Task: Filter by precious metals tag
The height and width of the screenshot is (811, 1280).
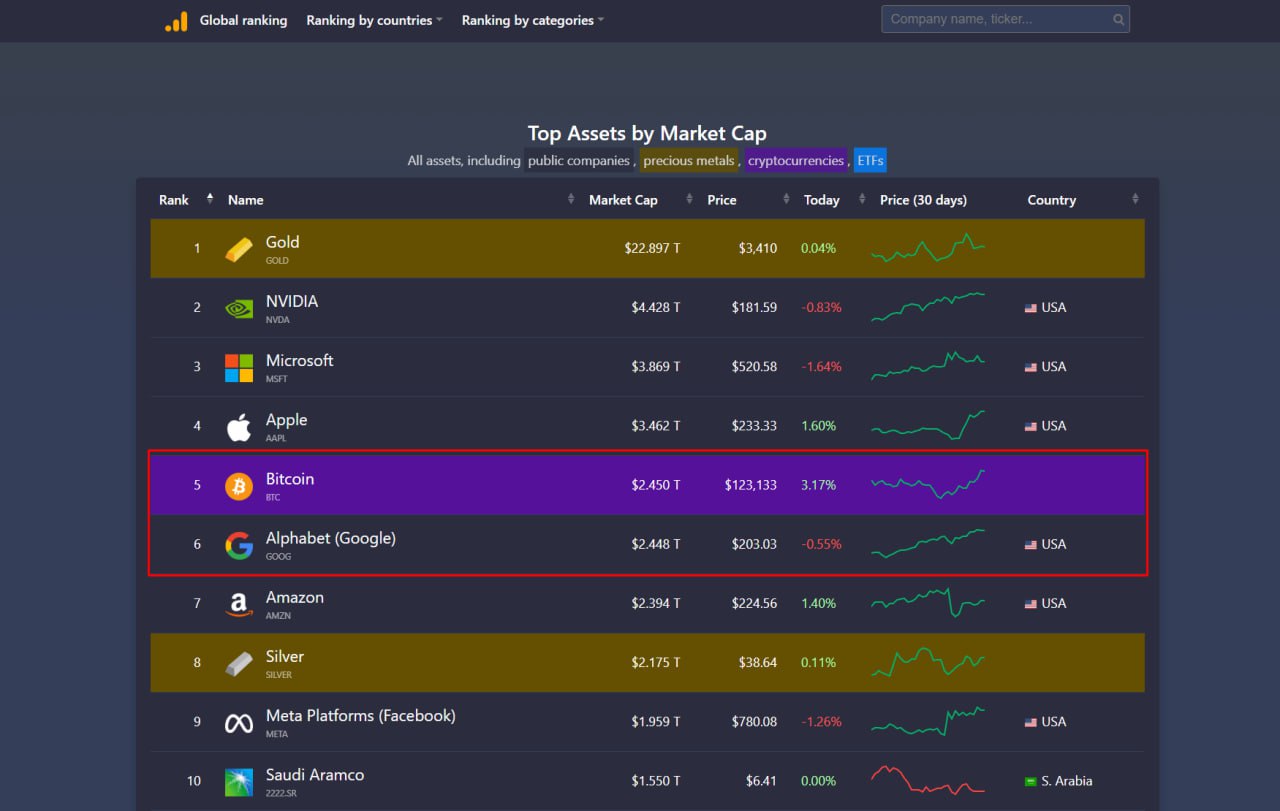Action: pos(689,160)
